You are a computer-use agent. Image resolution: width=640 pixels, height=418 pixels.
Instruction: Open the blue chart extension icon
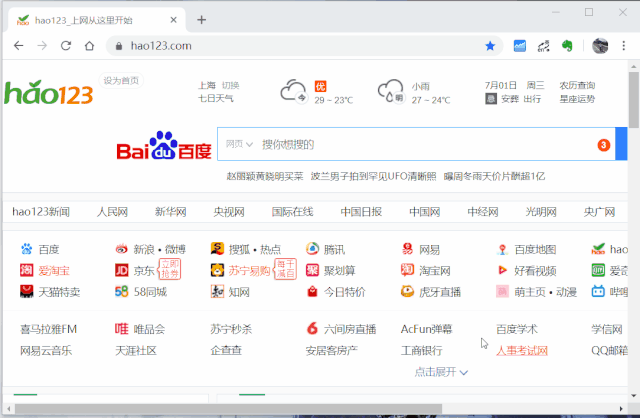click(520, 46)
